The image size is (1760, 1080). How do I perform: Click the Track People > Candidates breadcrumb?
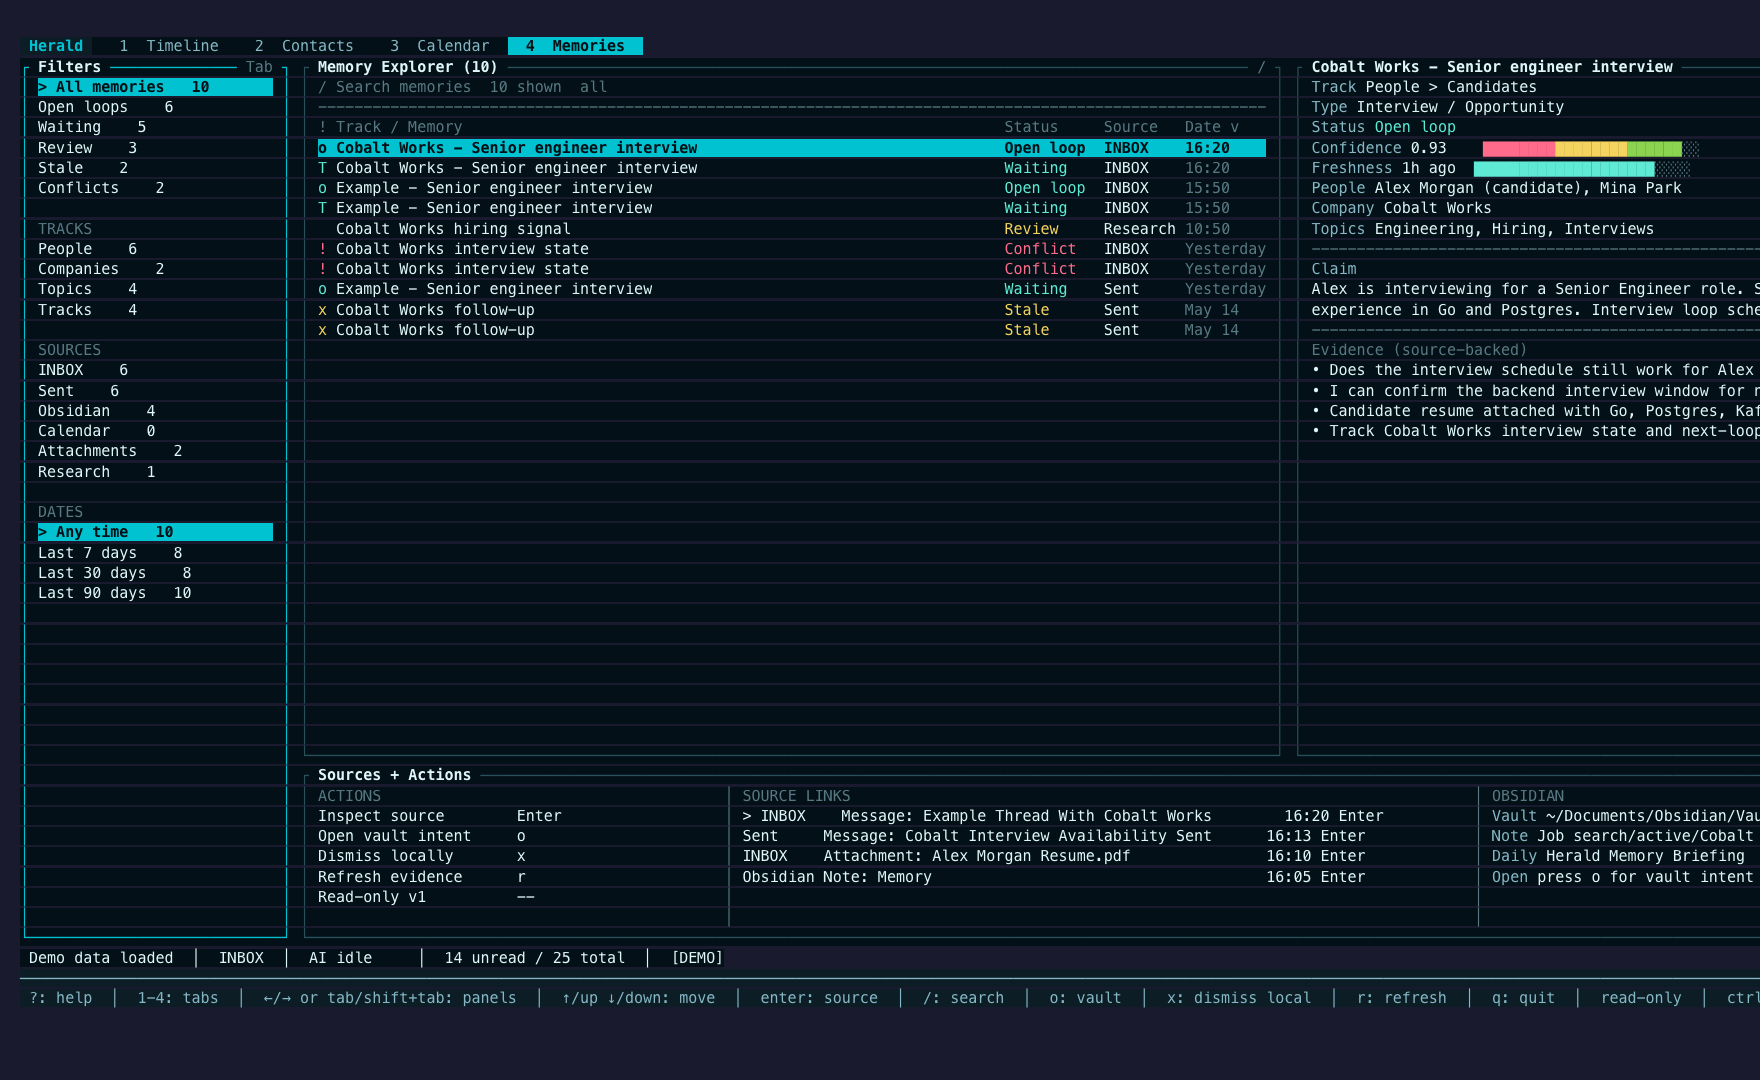pyautogui.click(x=1424, y=87)
